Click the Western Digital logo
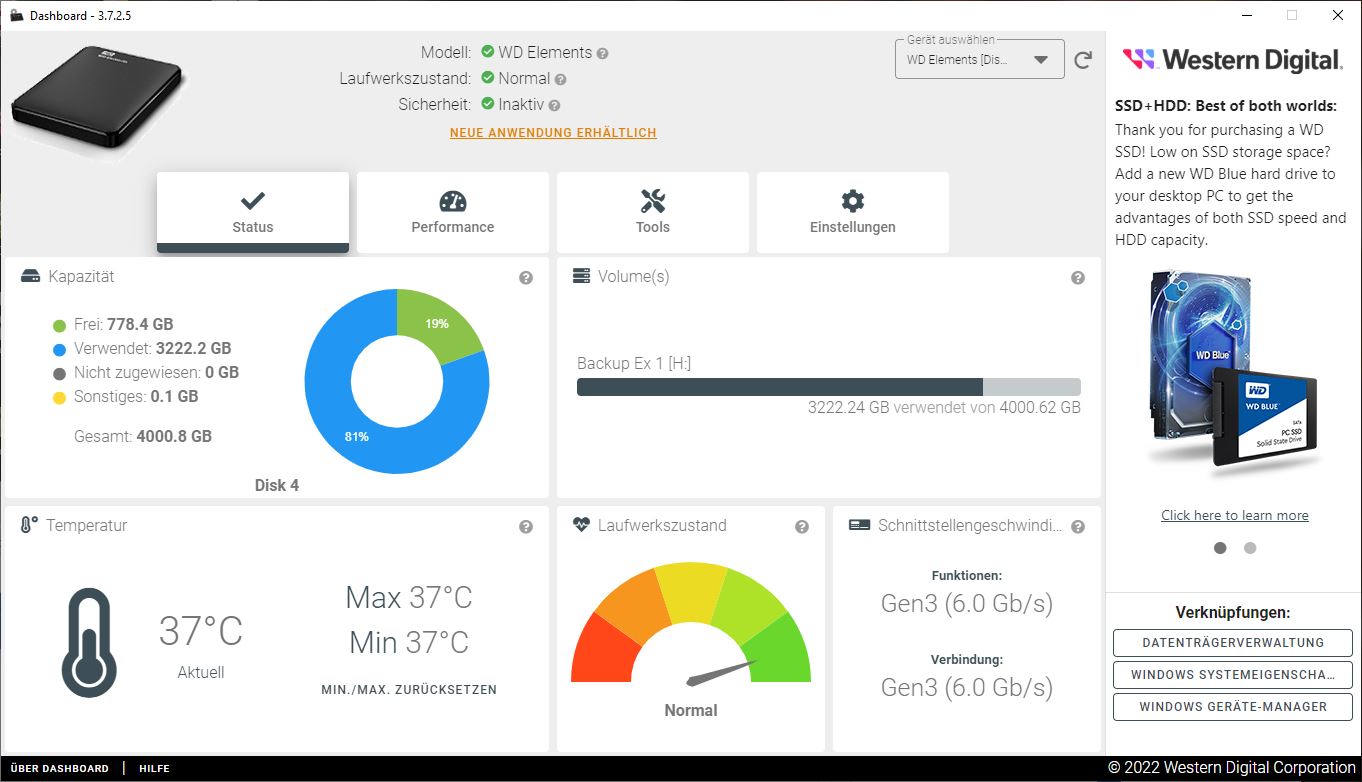 click(1233, 60)
